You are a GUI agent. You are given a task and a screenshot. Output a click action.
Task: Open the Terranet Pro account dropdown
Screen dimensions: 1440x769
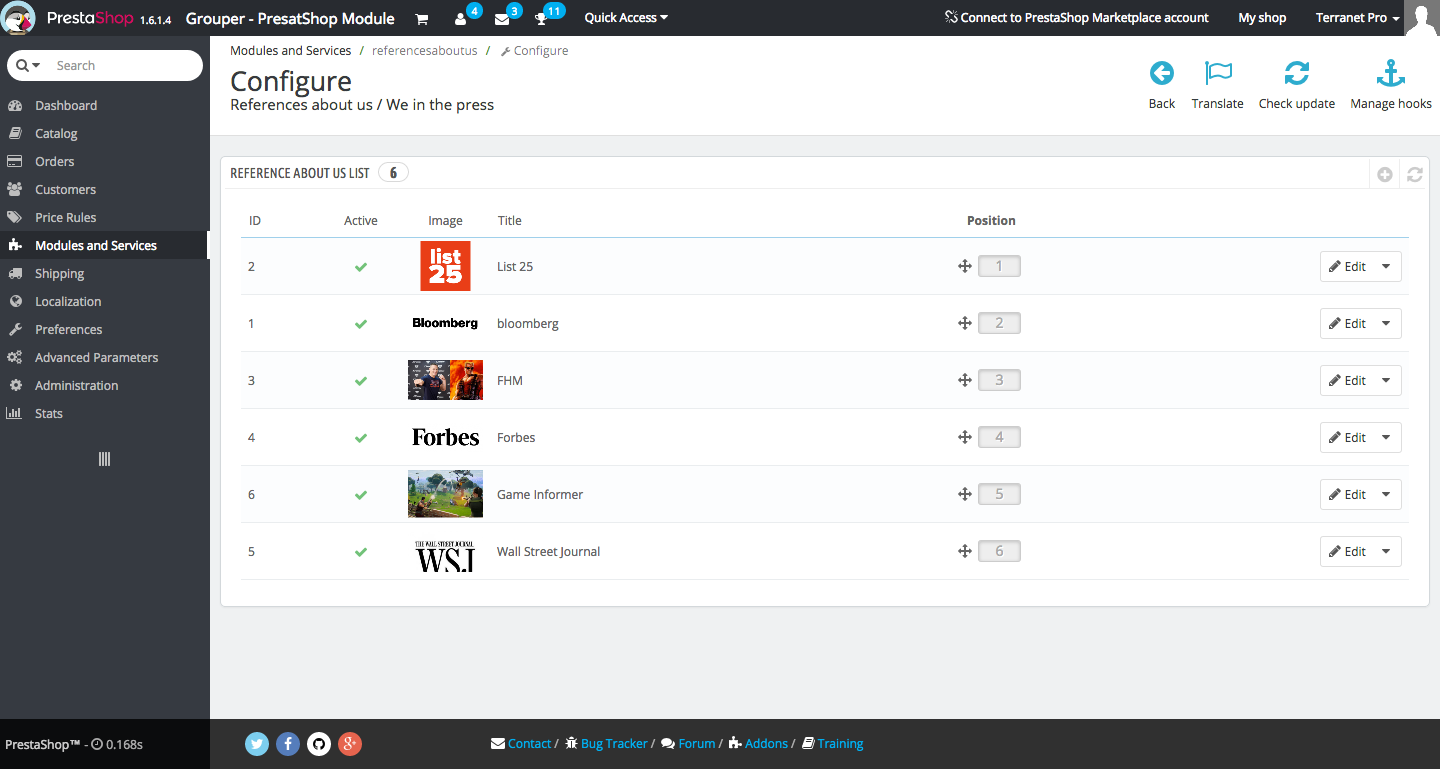point(1357,18)
